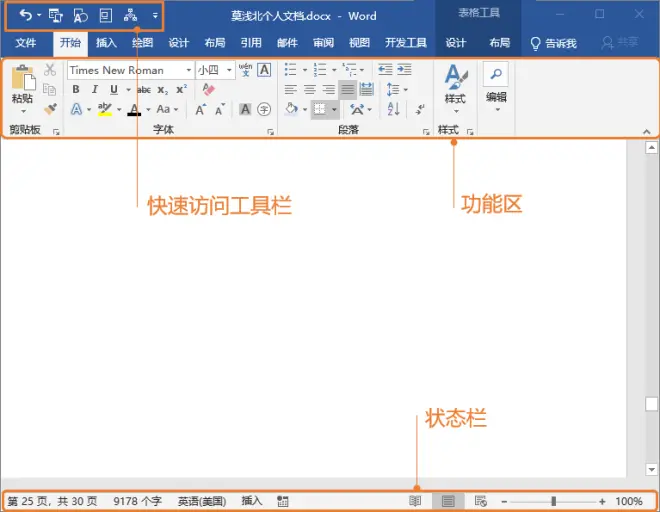Select the Format Painter brush
This screenshot has width=660, height=512.
[50, 109]
